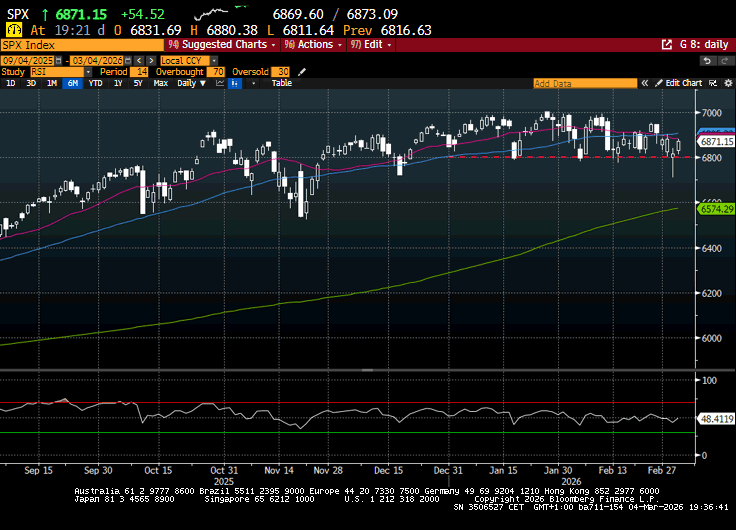Click the pencil icon next to Oversold
Image resolution: width=736 pixels, height=530 pixels.
(x=302, y=72)
